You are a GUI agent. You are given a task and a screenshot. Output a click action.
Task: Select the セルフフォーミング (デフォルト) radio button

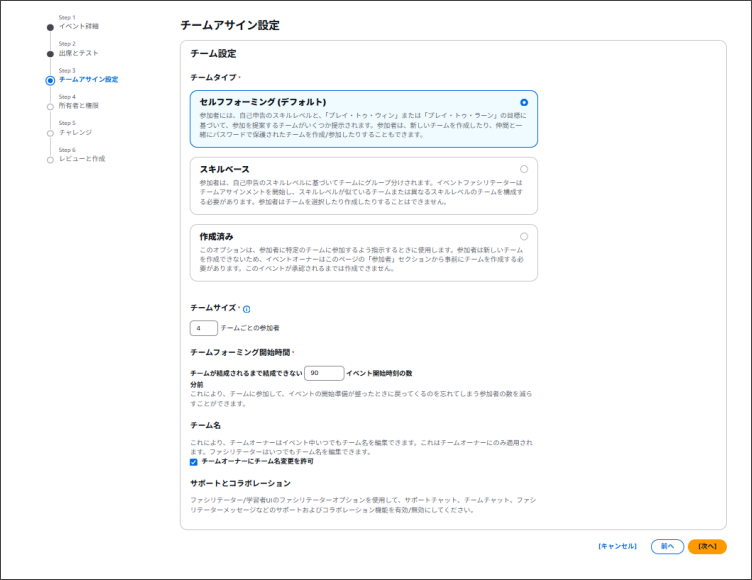[524, 102]
